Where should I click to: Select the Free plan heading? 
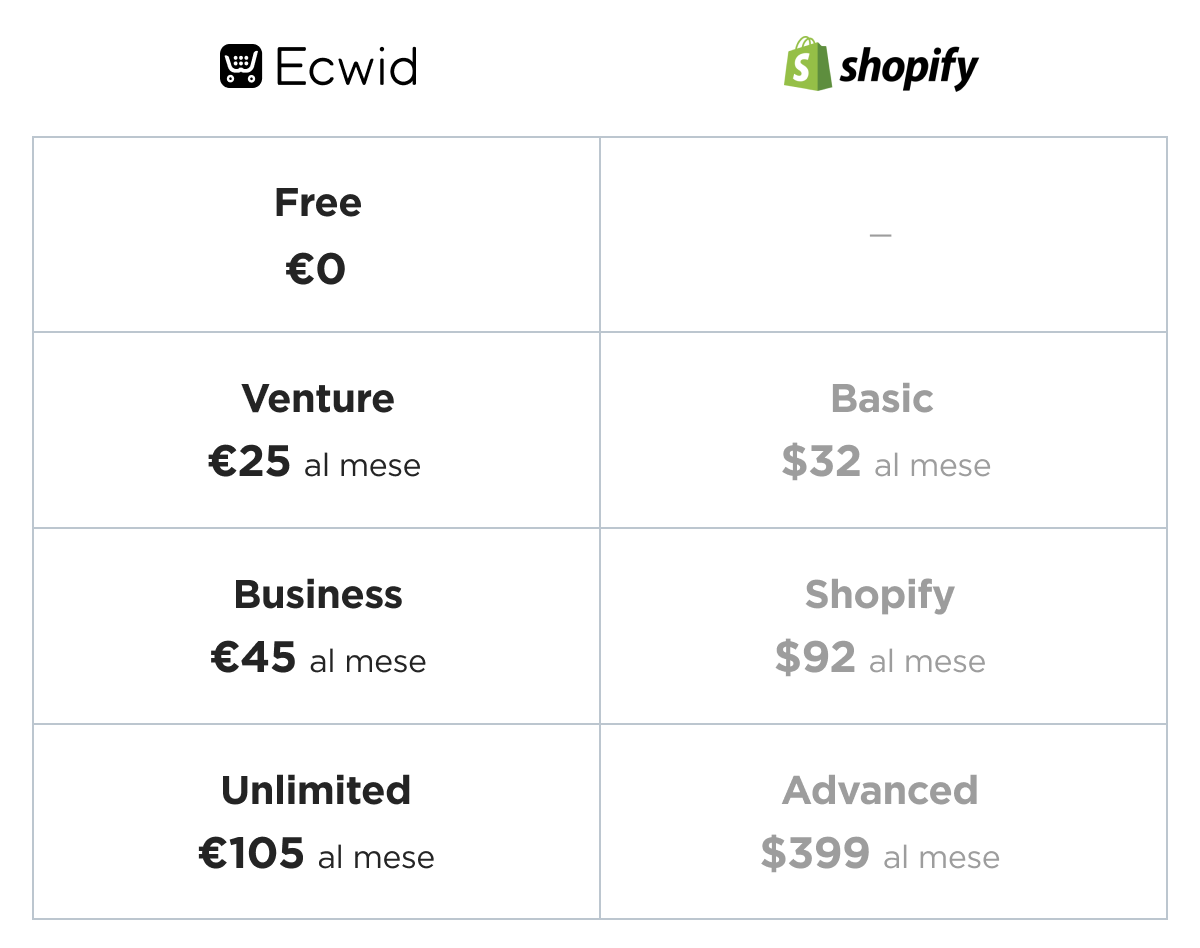tap(318, 203)
